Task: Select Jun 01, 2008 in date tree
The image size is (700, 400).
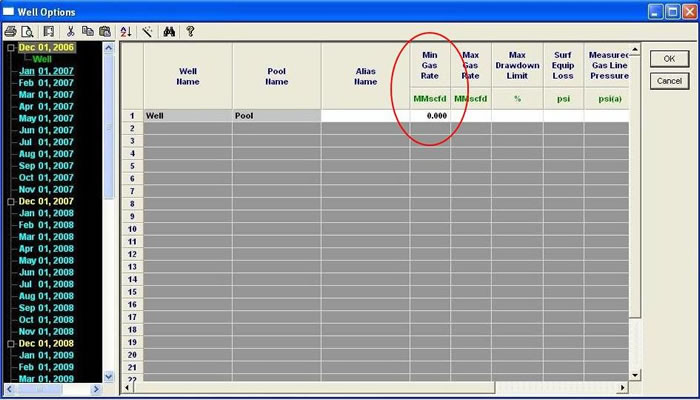Action: coord(47,273)
